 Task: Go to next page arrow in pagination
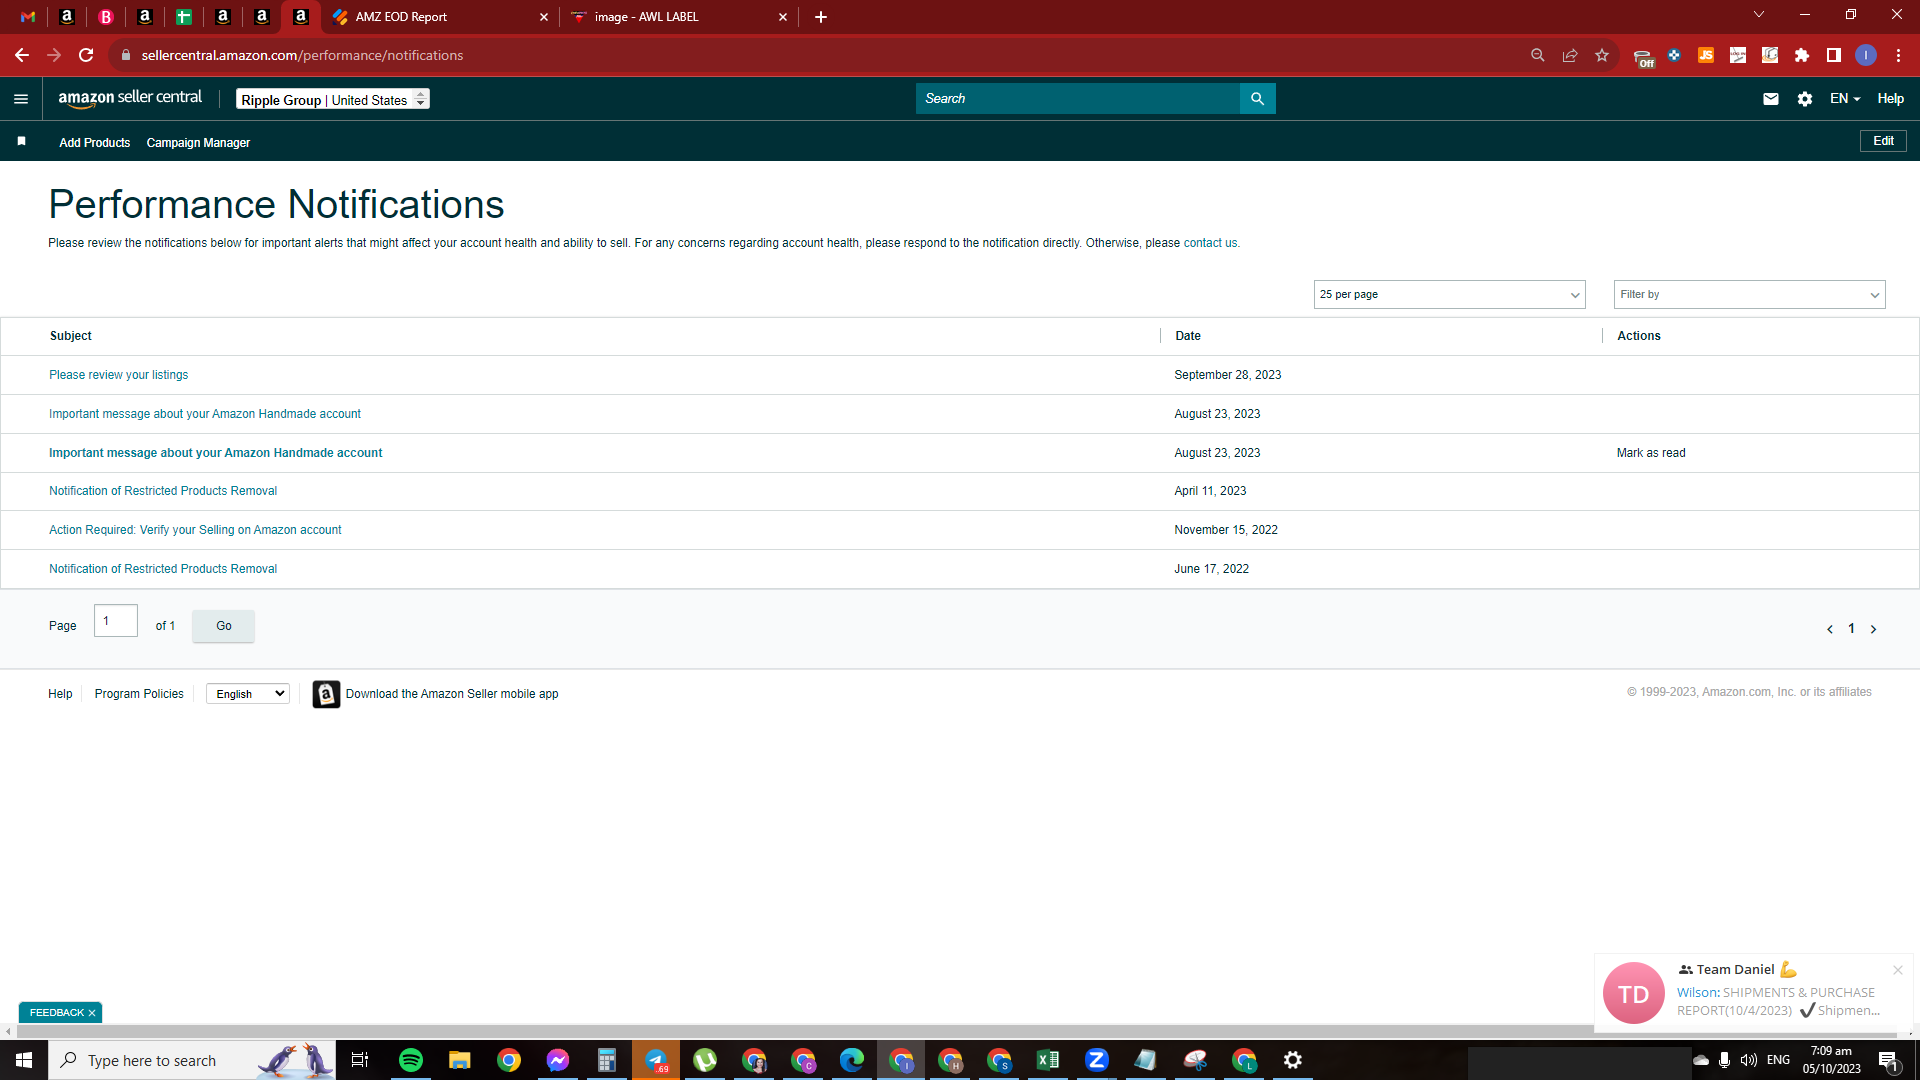tap(1873, 629)
